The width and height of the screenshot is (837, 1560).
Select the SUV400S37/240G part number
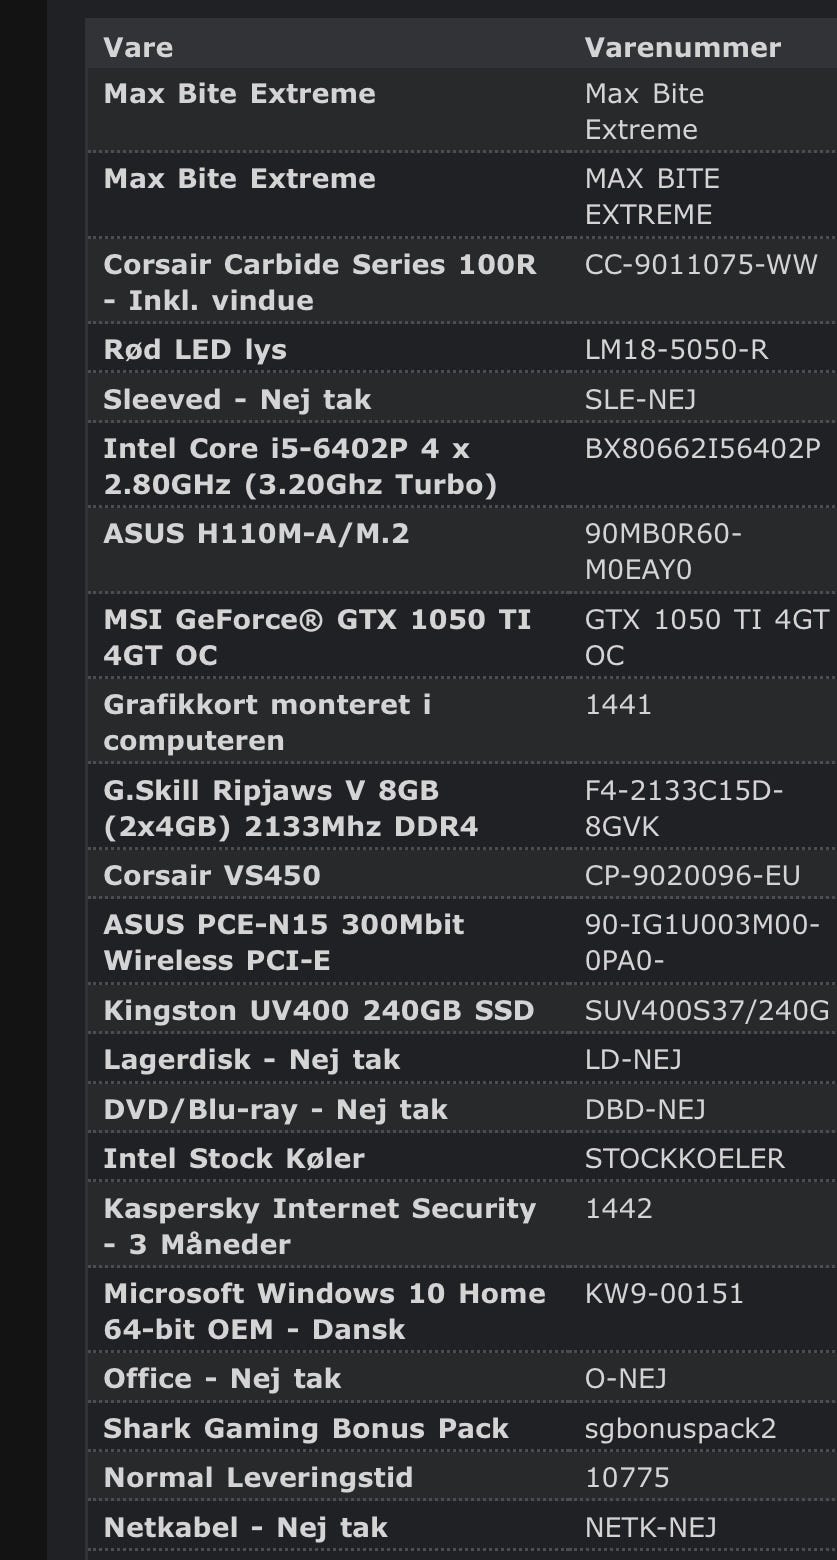point(707,1010)
